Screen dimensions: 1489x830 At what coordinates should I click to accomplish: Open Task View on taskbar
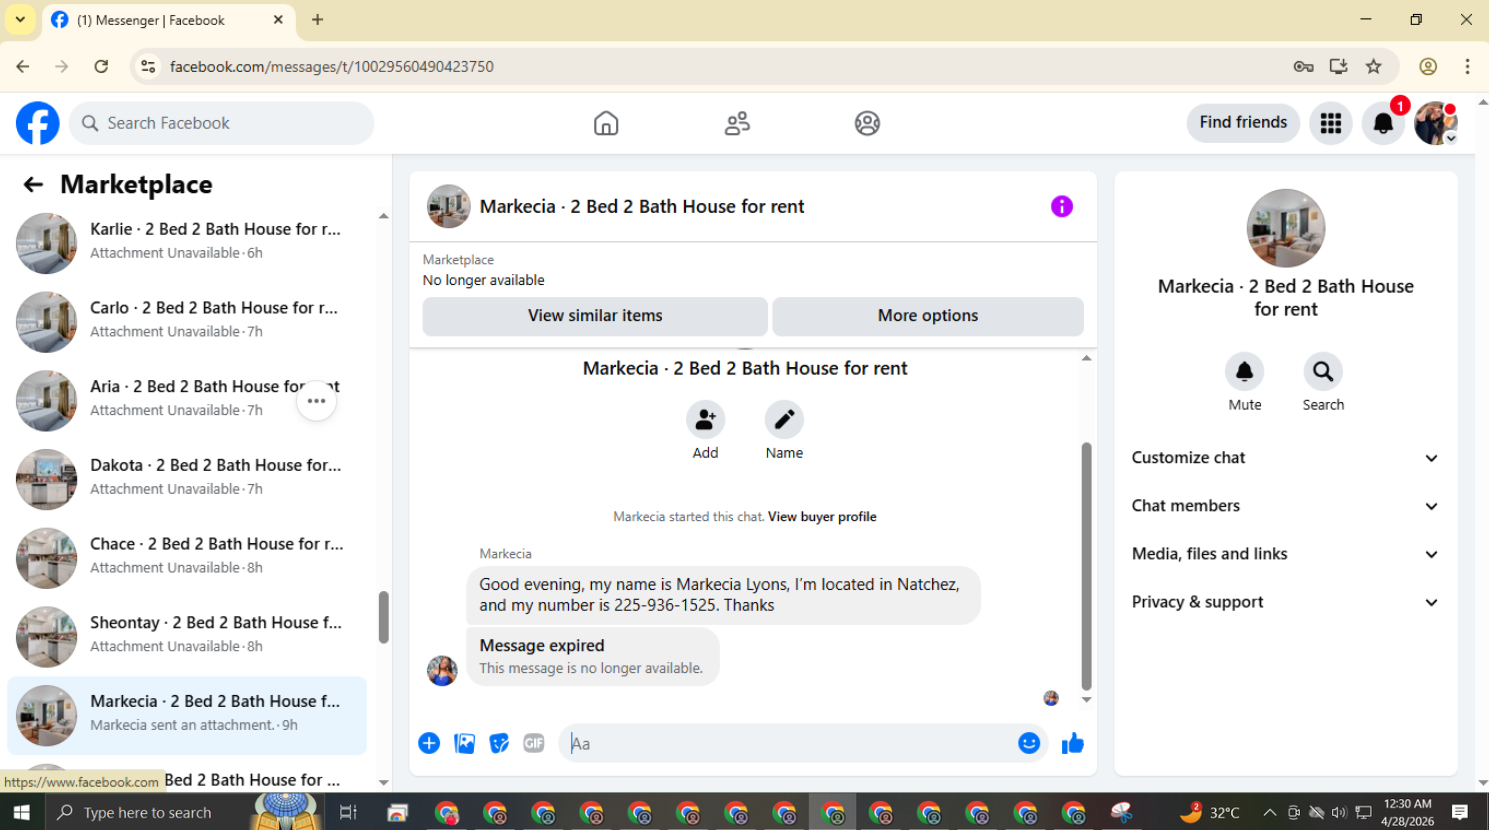[x=348, y=812]
